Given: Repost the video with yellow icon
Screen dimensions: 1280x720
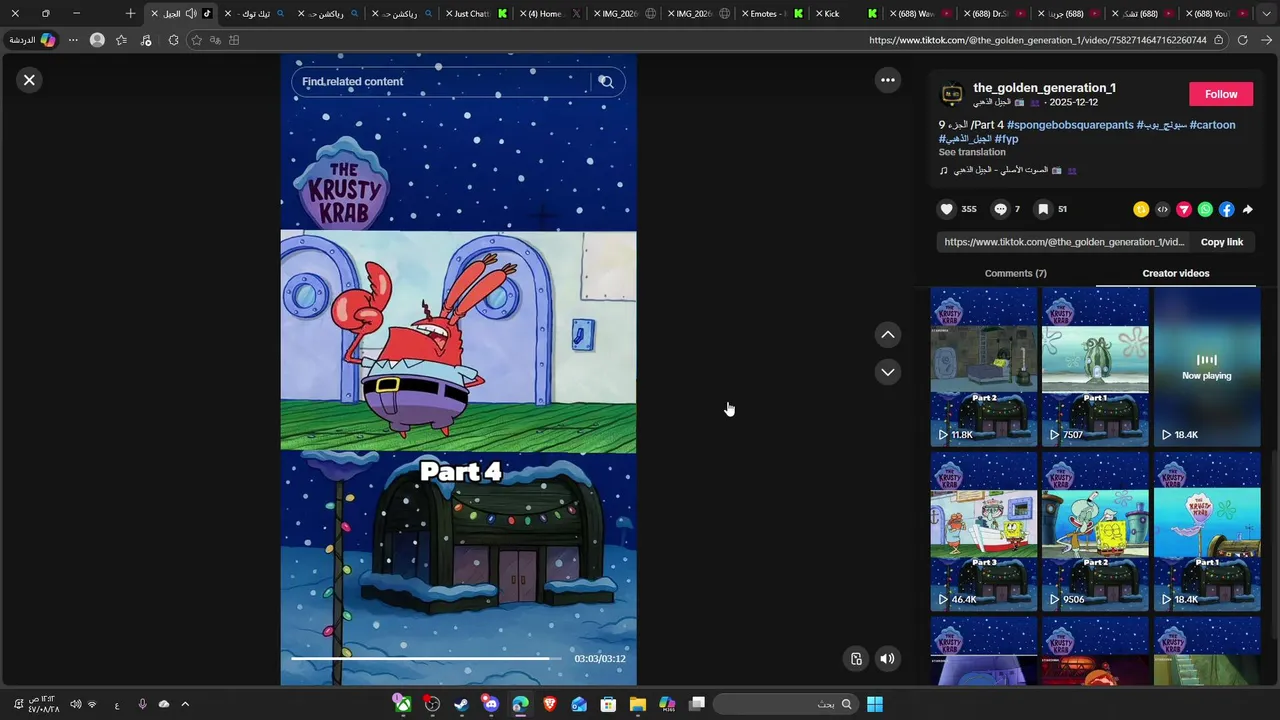Looking at the screenshot, I should (1141, 209).
